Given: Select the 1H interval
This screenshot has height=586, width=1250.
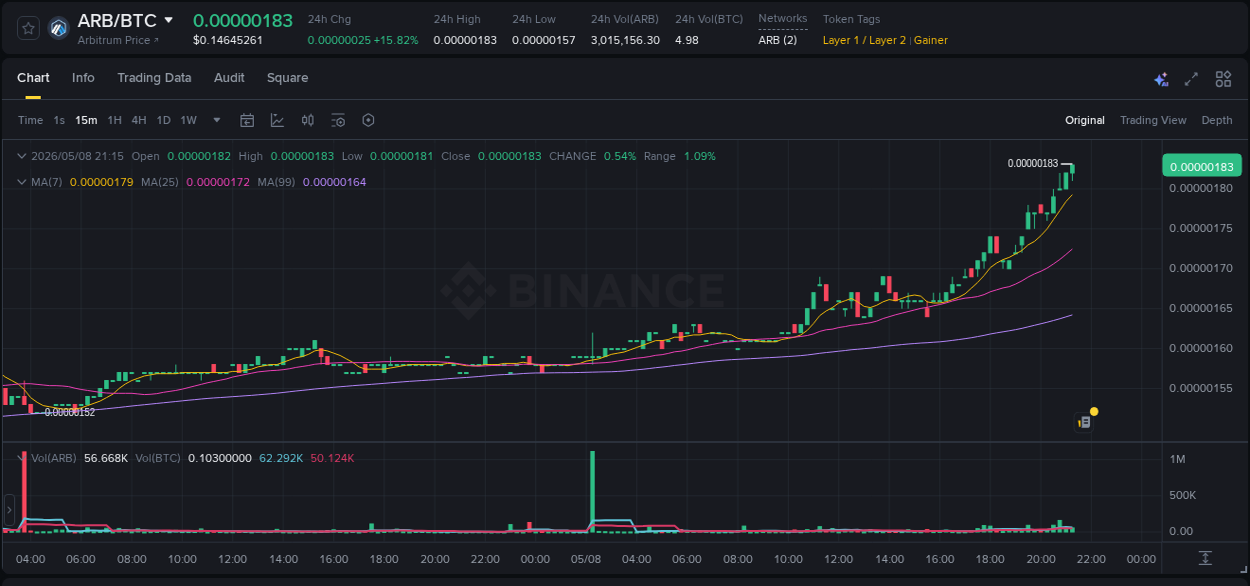Looking at the screenshot, I should [x=114, y=120].
